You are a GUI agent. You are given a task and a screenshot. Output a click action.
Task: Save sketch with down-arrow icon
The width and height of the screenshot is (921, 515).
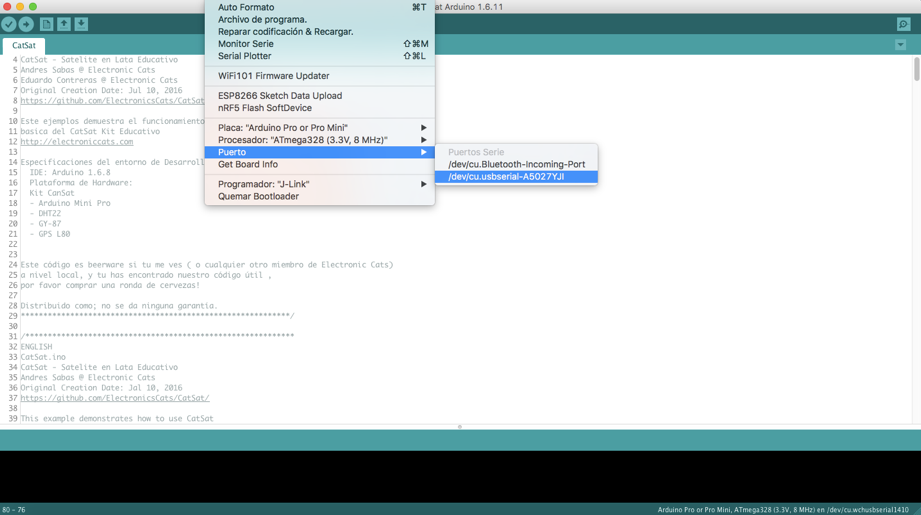click(x=81, y=24)
